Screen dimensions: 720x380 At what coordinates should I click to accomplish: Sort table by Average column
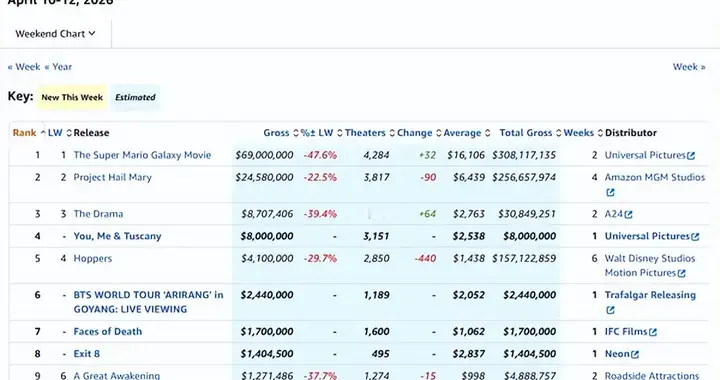(x=467, y=133)
